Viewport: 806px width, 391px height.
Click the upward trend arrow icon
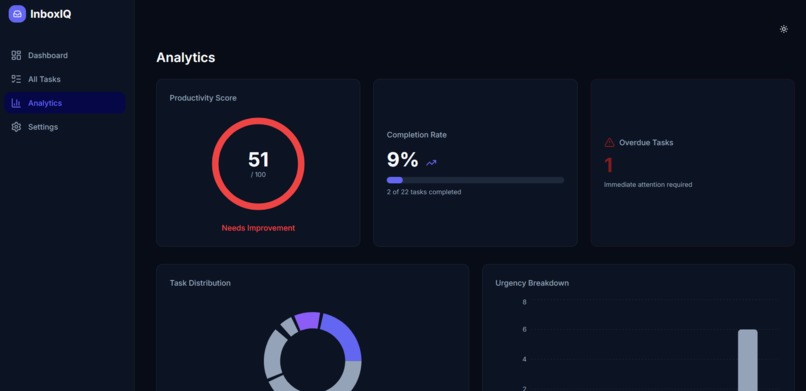431,163
